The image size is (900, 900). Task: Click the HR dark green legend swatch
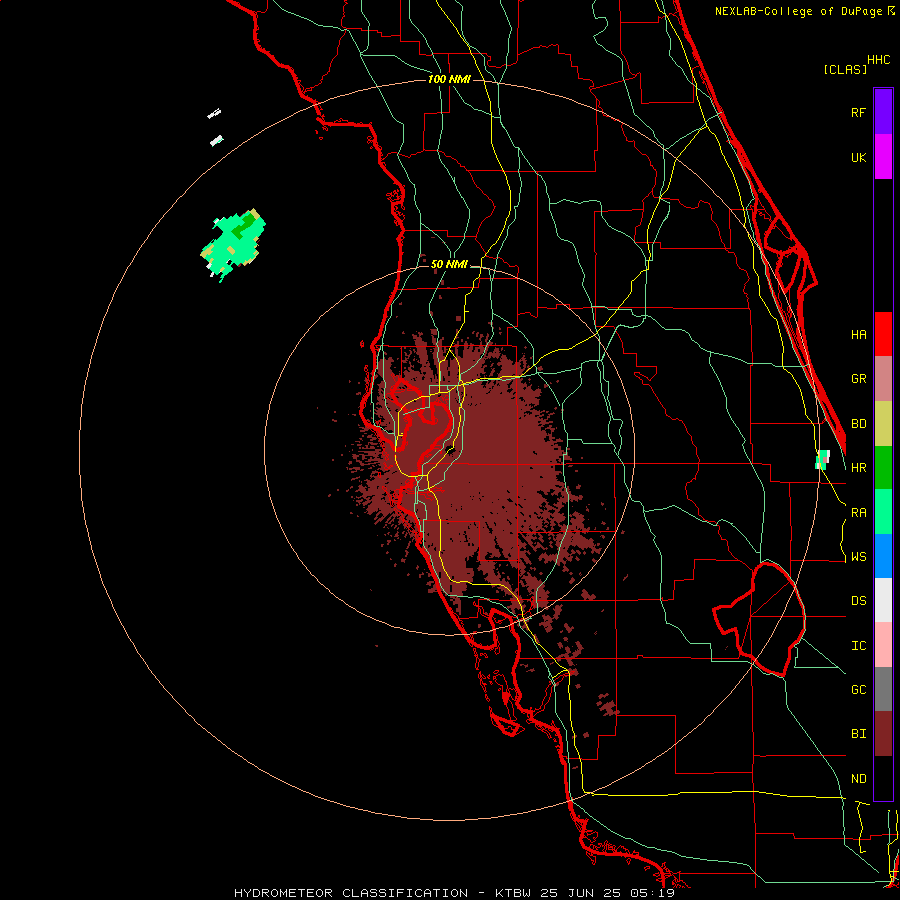(x=883, y=468)
